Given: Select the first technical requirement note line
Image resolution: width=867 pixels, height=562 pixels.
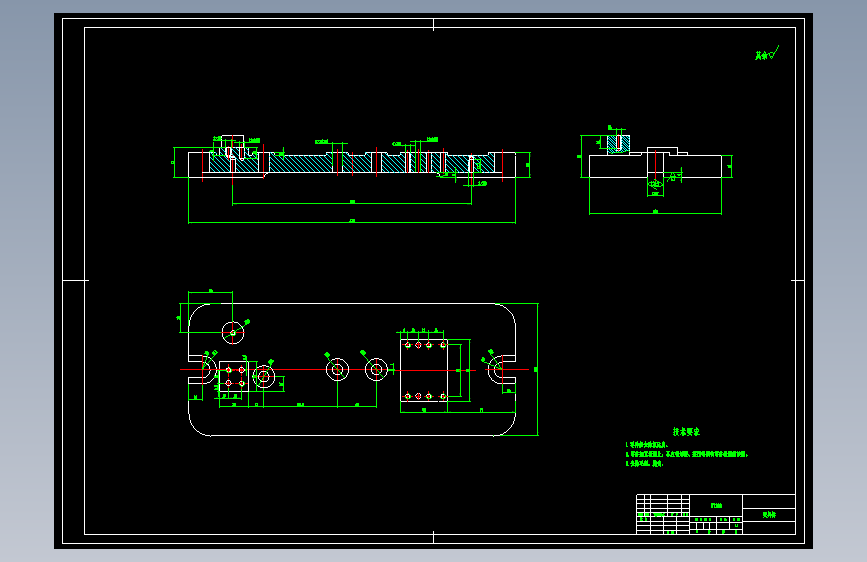Looking at the screenshot, I should click(x=647, y=445).
